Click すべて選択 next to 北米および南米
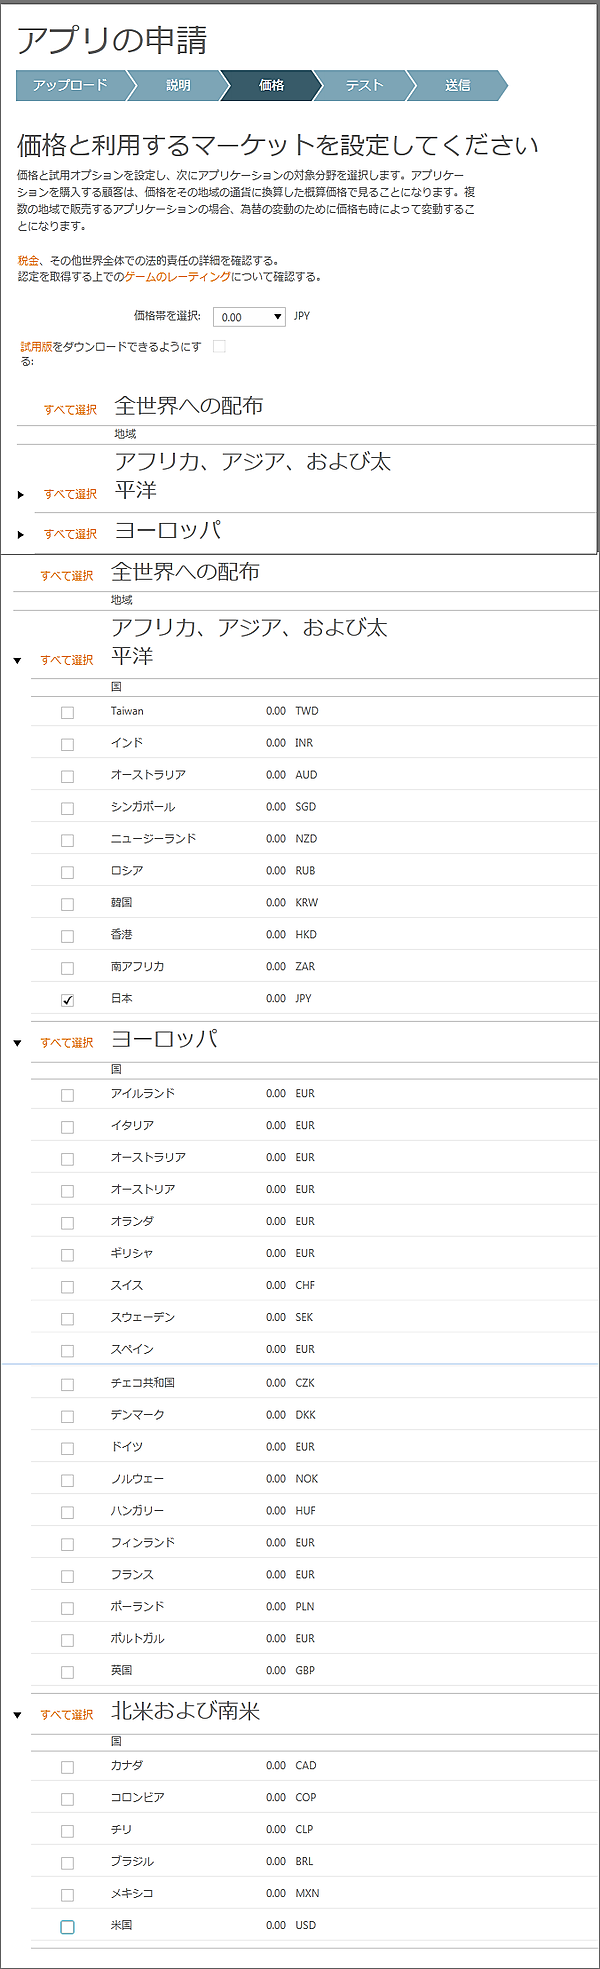Screen dimensions: 600x1969 [67, 1715]
